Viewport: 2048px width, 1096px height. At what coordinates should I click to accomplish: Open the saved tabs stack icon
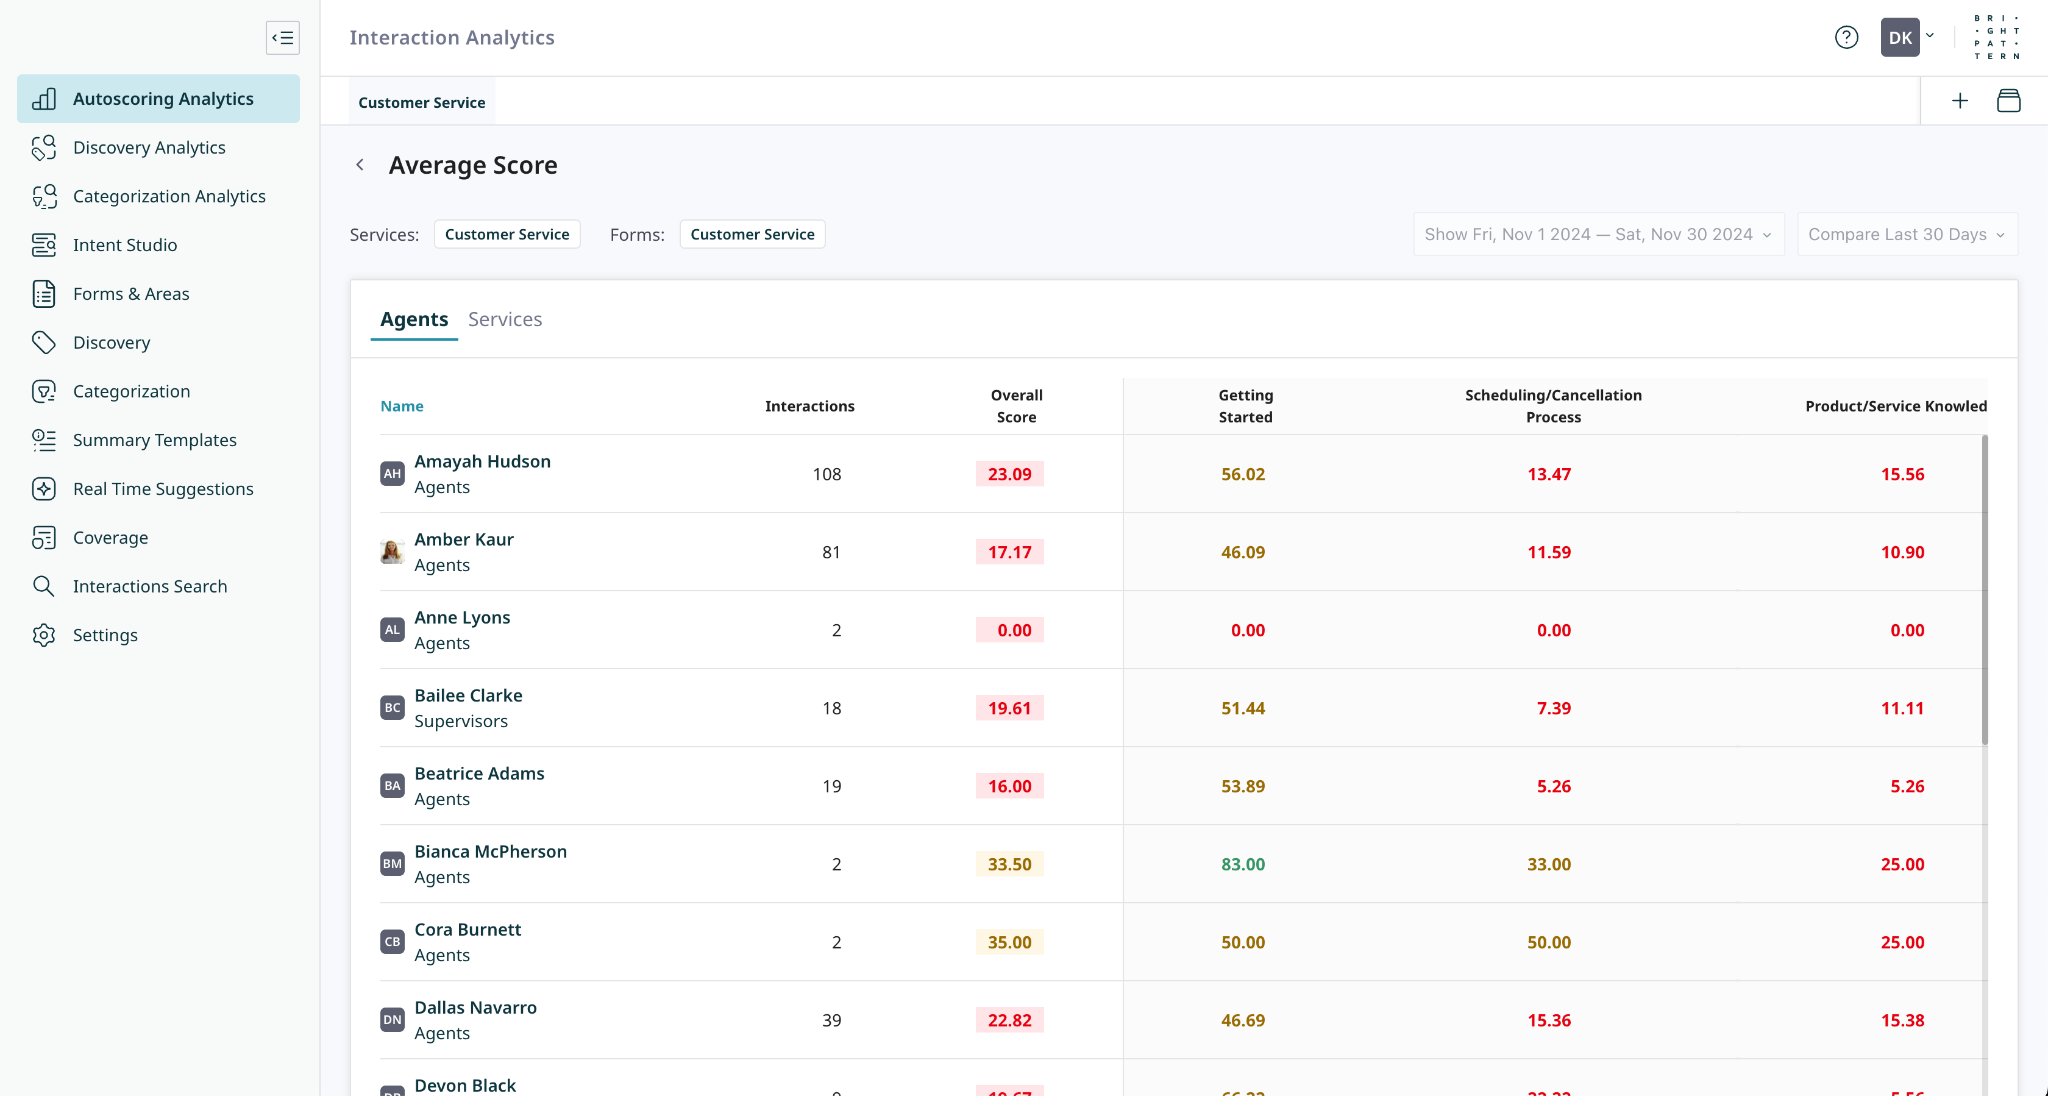pyautogui.click(x=2008, y=101)
